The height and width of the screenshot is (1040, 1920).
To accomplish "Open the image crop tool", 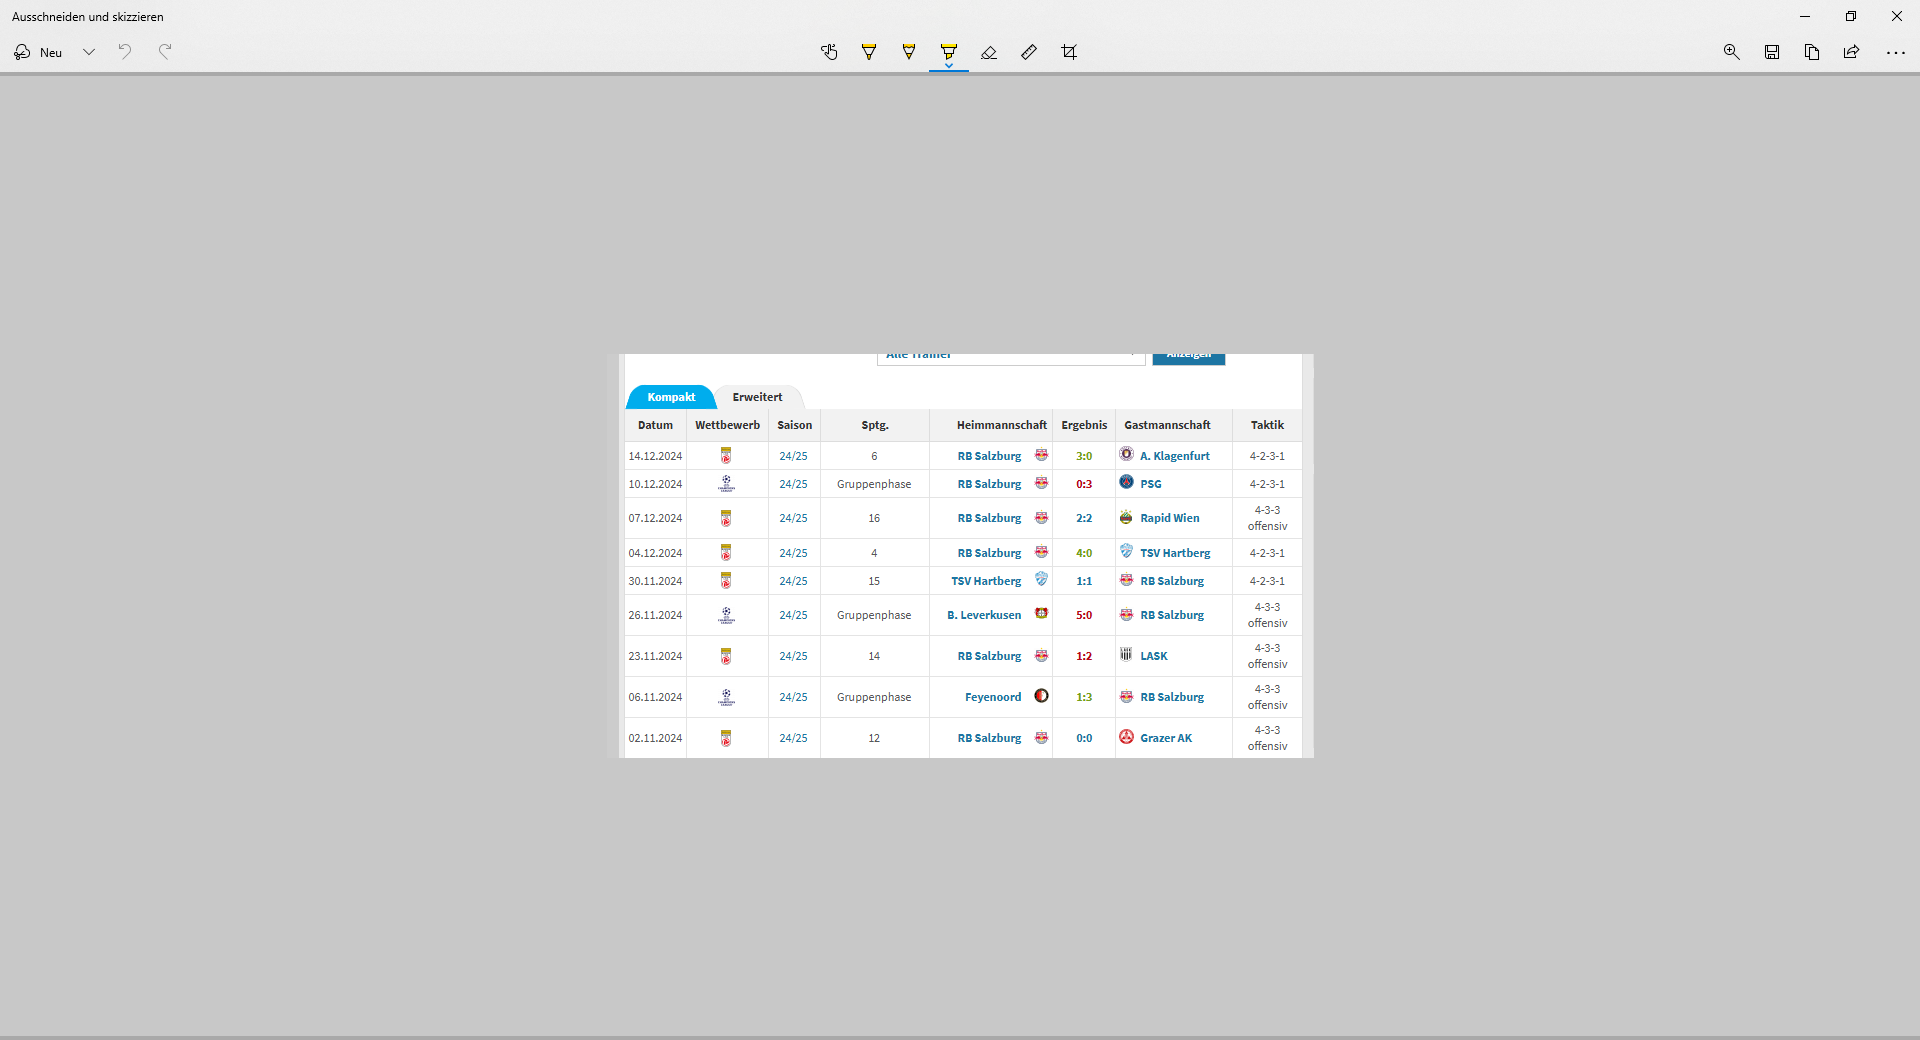I will (1069, 52).
